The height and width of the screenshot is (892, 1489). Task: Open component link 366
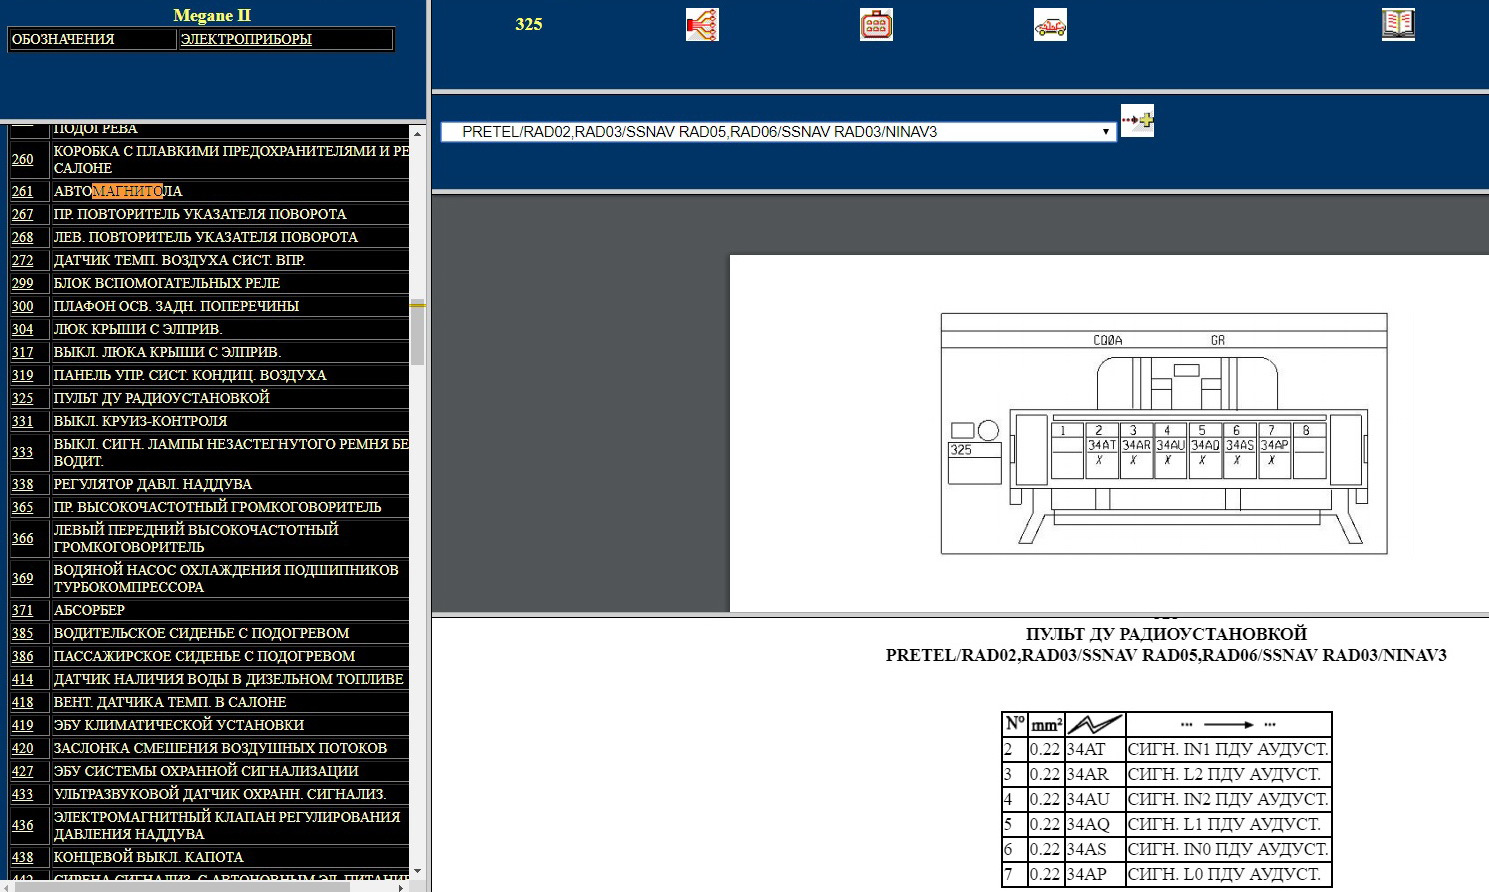[23, 538]
